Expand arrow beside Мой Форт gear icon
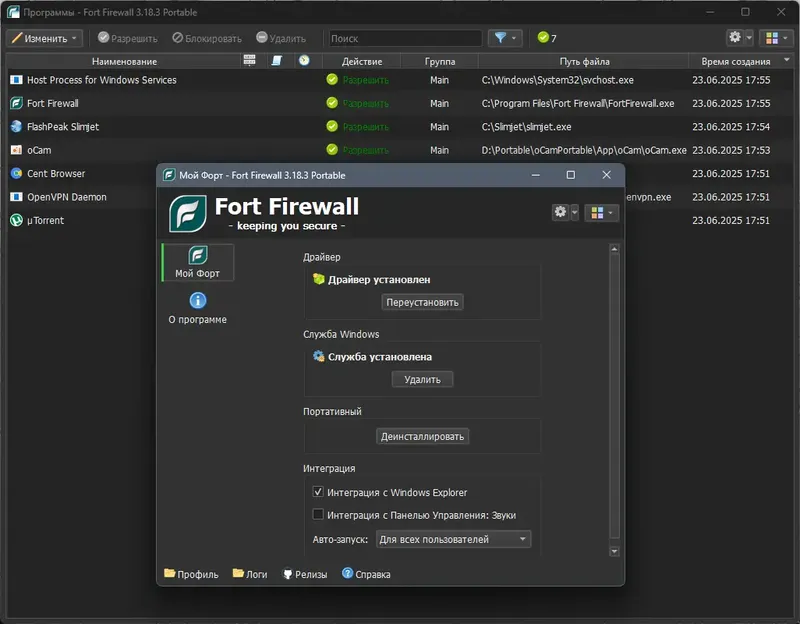The image size is (800, 624). click(574, 212)
